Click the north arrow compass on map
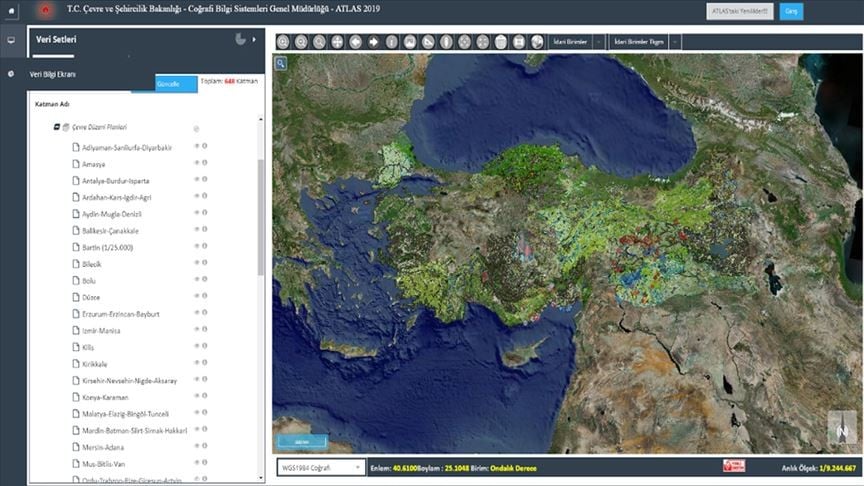This screenshot has height=486, width=864. coord(842,433)
